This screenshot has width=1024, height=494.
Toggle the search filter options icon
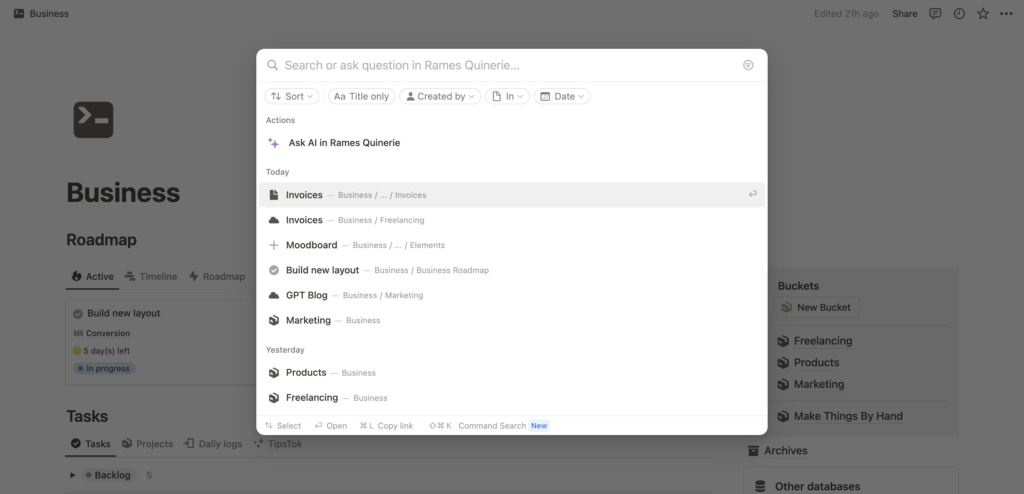coord(748,65)
